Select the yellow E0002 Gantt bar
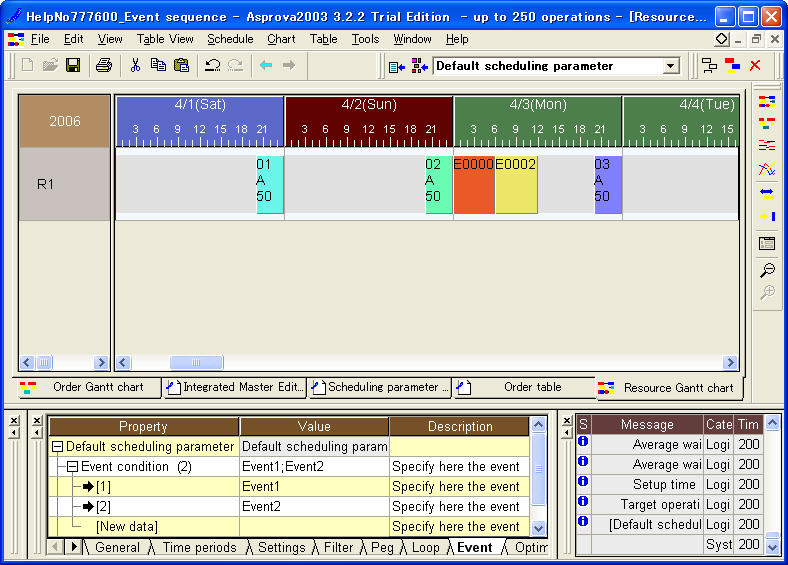The width and height of the screenshot is (788, 565). (516, 184)
